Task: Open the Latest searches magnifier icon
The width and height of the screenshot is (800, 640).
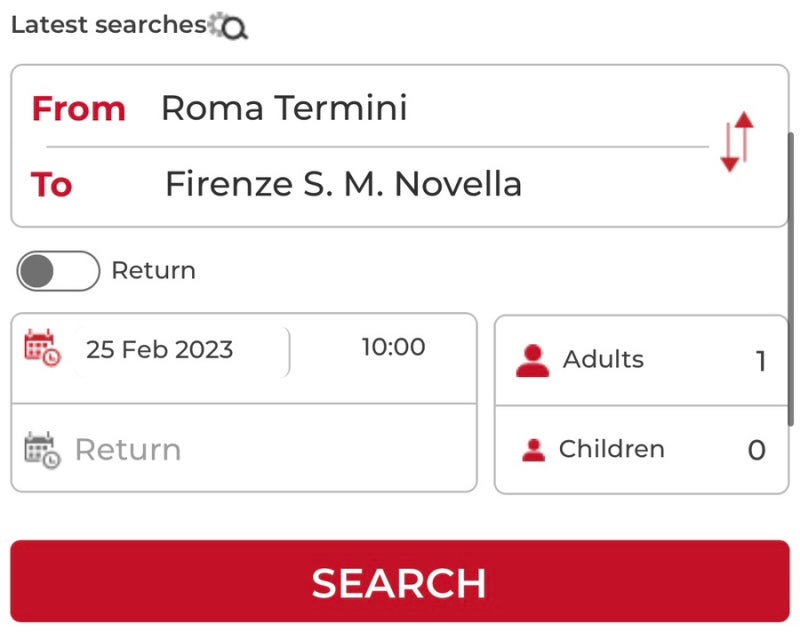Action: pyautogui.click(x=229, y=26)
